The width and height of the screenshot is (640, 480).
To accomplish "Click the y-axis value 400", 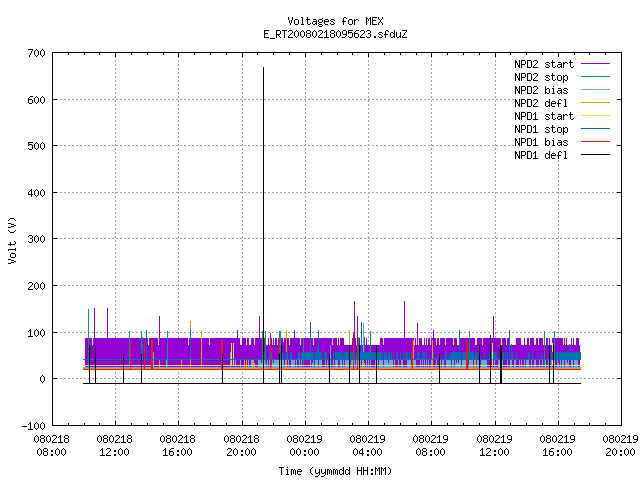I will [36, 193].
